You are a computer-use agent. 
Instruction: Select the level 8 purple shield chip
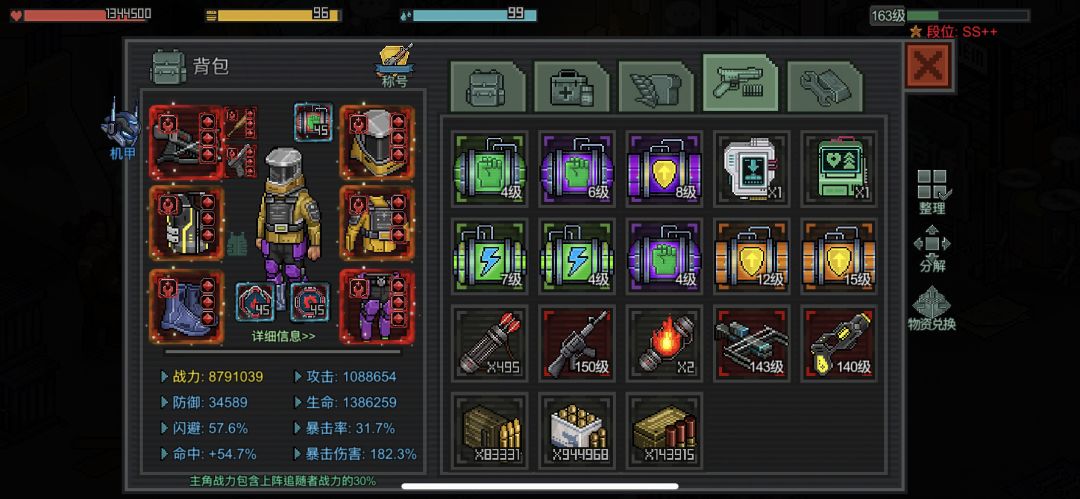click(x=664, y=168)
